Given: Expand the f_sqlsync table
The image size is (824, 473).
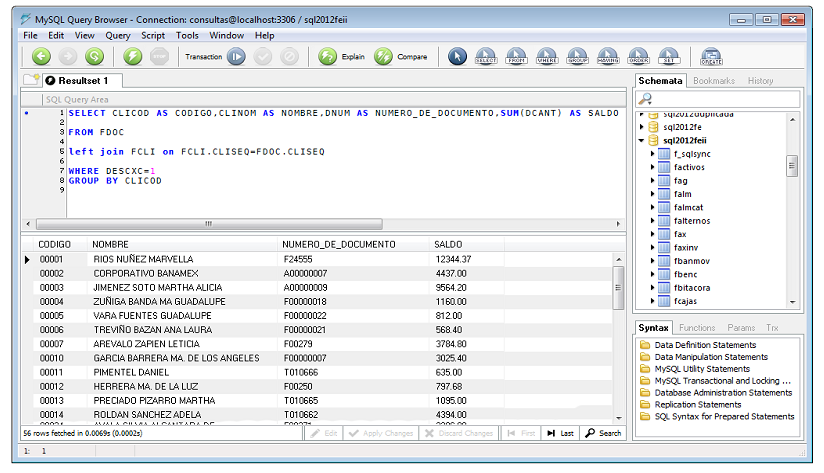Looking at the screenshot, I should (x=653, y=153).
